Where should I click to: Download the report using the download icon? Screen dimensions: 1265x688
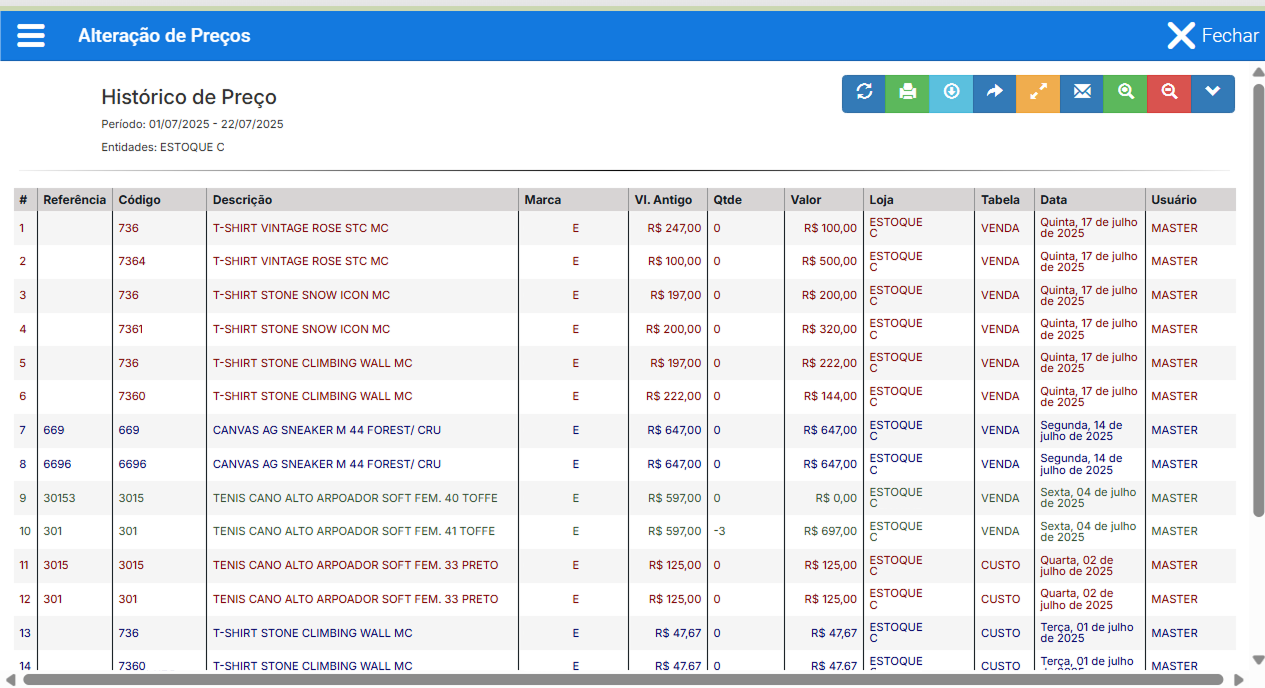click(951, 93)
